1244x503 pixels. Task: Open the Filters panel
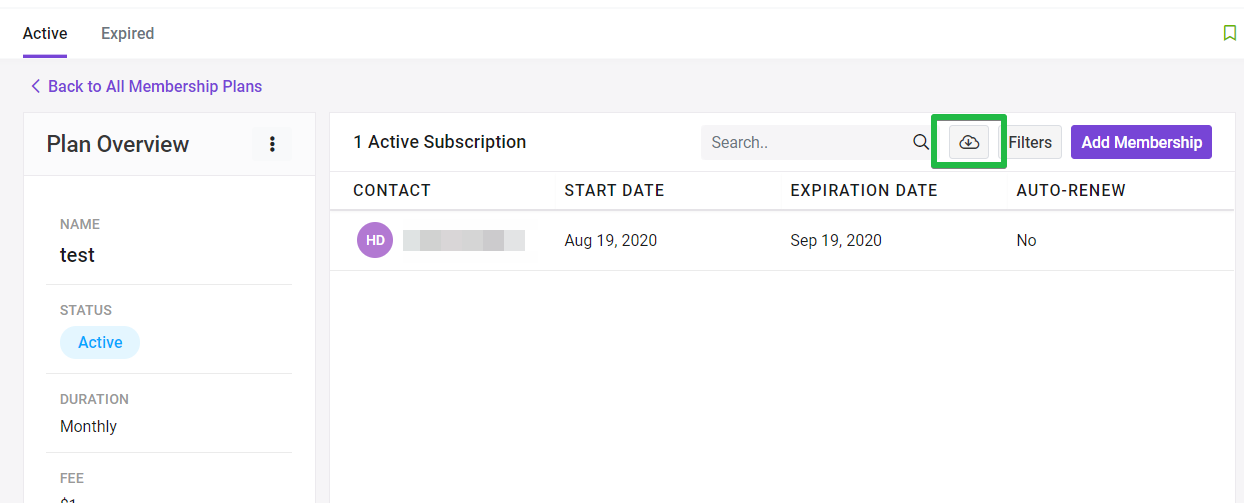[1030, 142]
